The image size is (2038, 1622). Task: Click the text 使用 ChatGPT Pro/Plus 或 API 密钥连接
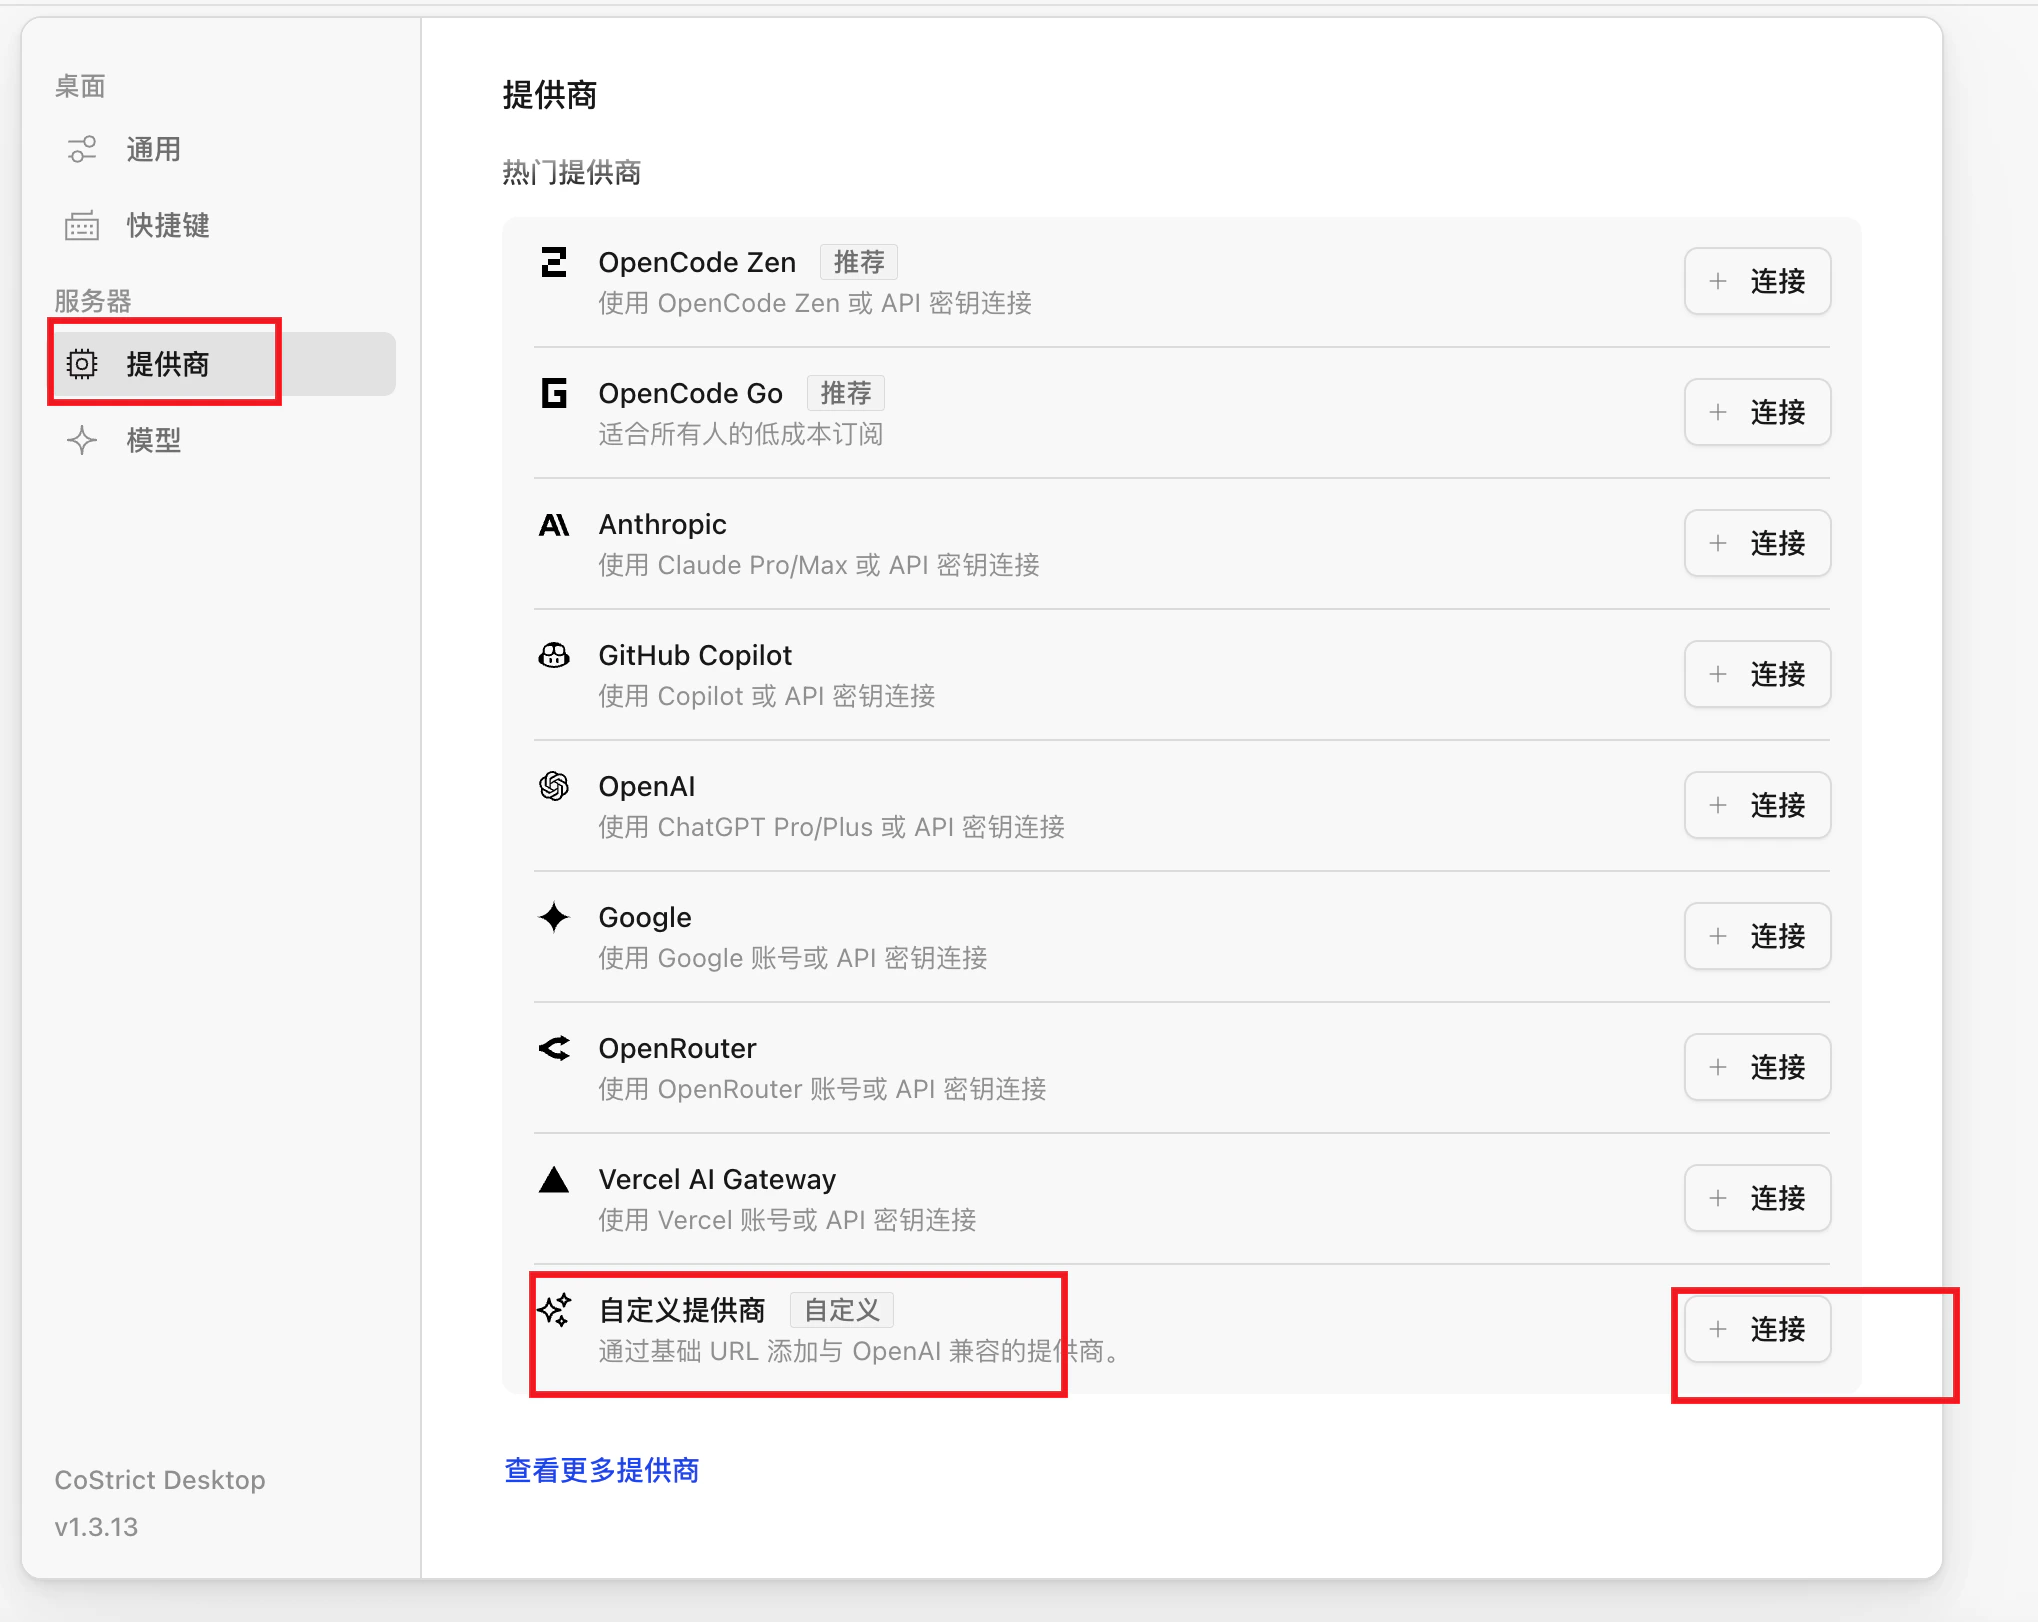pyautogui.click(x=832, y=827)
